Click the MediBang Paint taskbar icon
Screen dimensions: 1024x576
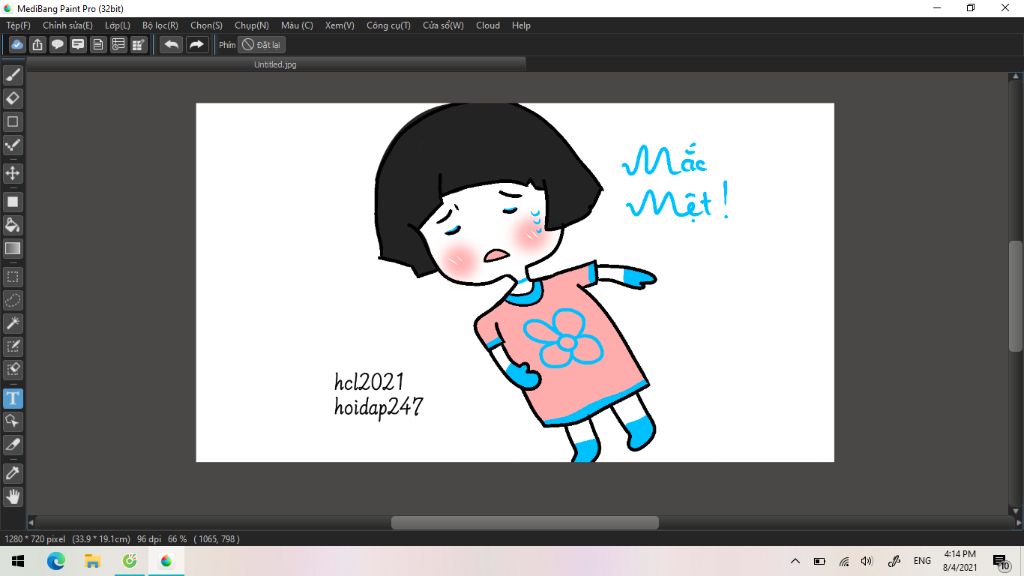pyautogui.click(x=166, y=561)
